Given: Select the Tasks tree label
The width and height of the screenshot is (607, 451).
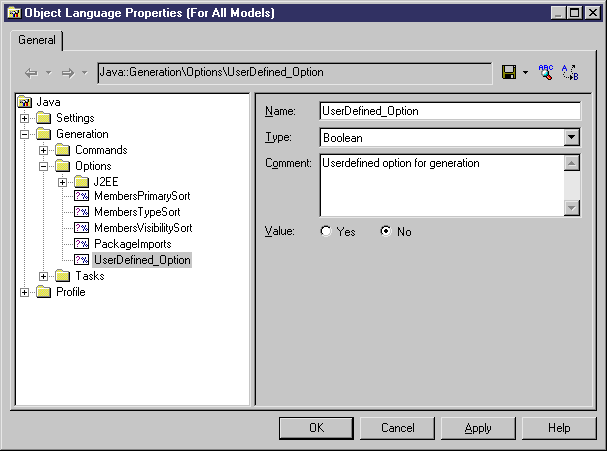Looking at the screenshot, I should pos(90,276).
